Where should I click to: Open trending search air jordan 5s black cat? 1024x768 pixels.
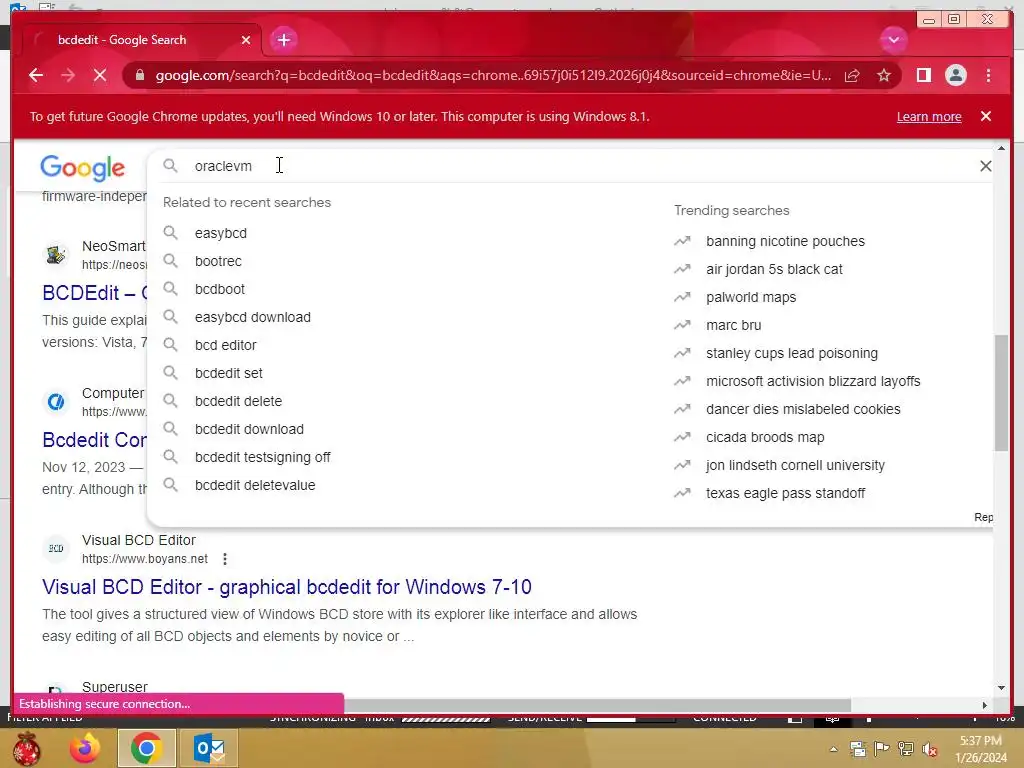774,269
